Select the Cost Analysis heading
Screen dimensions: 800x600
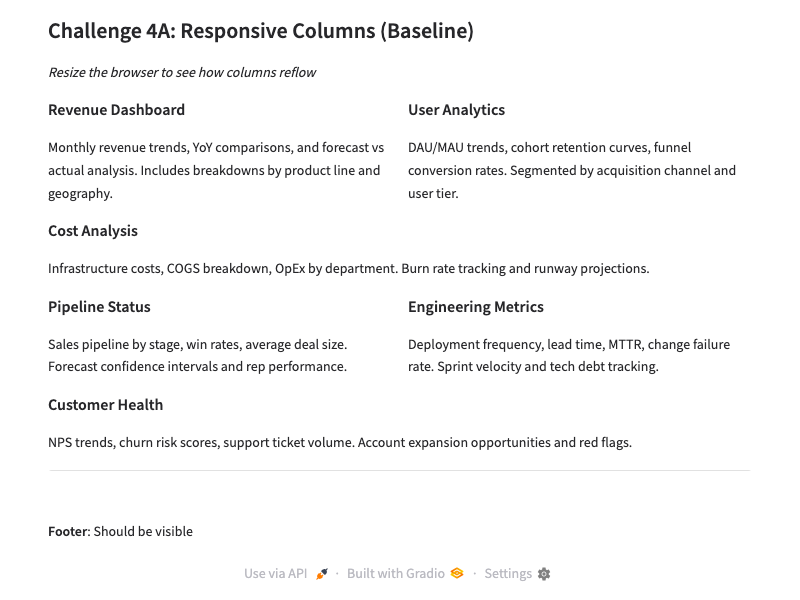pos(93,231)
